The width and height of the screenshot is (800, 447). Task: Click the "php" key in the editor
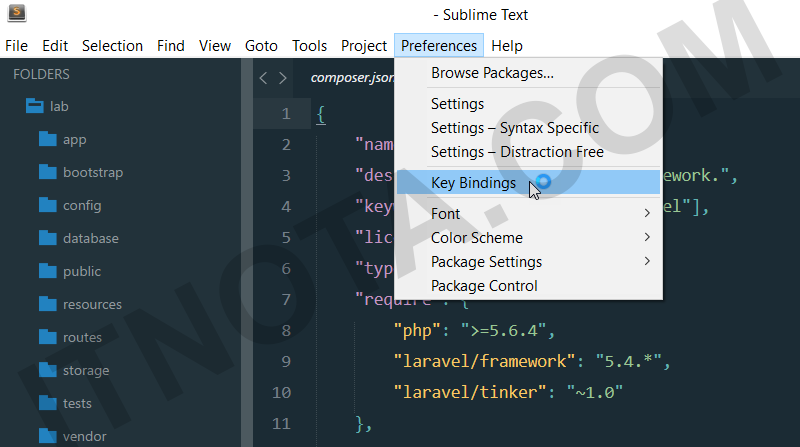pyautogui.click(x=417, y=331)
